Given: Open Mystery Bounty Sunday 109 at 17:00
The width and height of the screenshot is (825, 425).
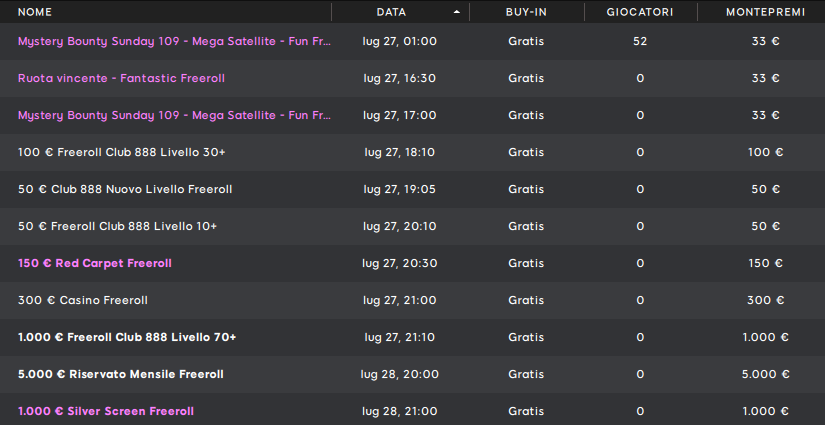Looking at the screenshot, I should click(174, 115).
